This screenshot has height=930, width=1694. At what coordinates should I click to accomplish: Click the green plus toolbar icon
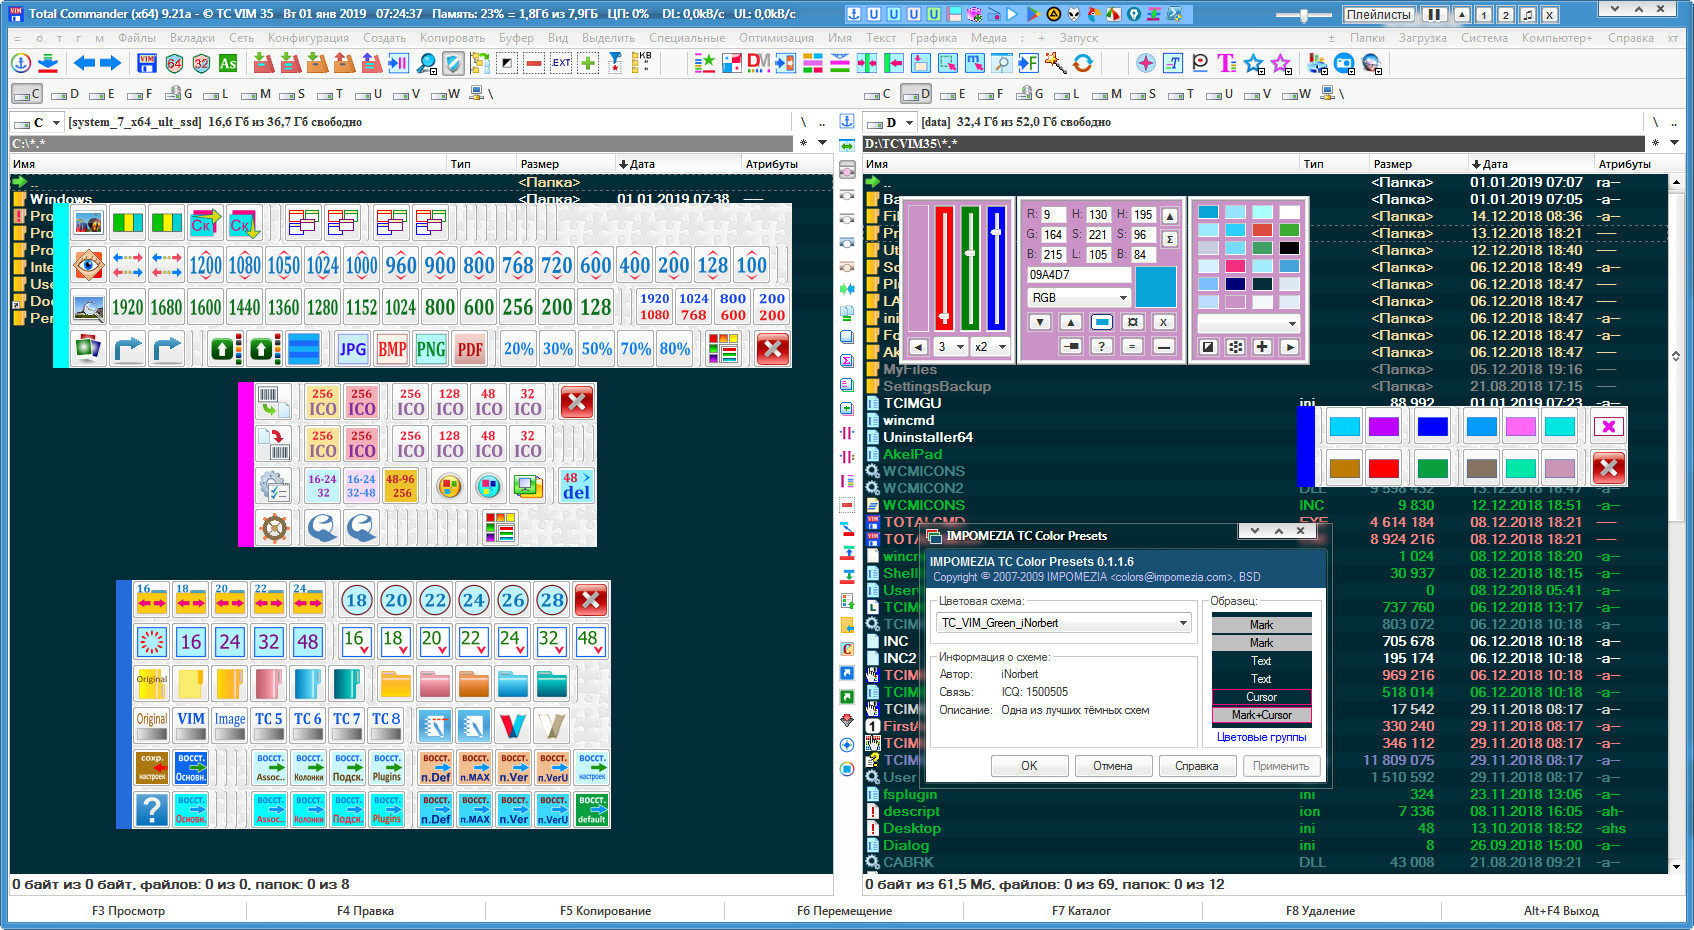[588, 63]
